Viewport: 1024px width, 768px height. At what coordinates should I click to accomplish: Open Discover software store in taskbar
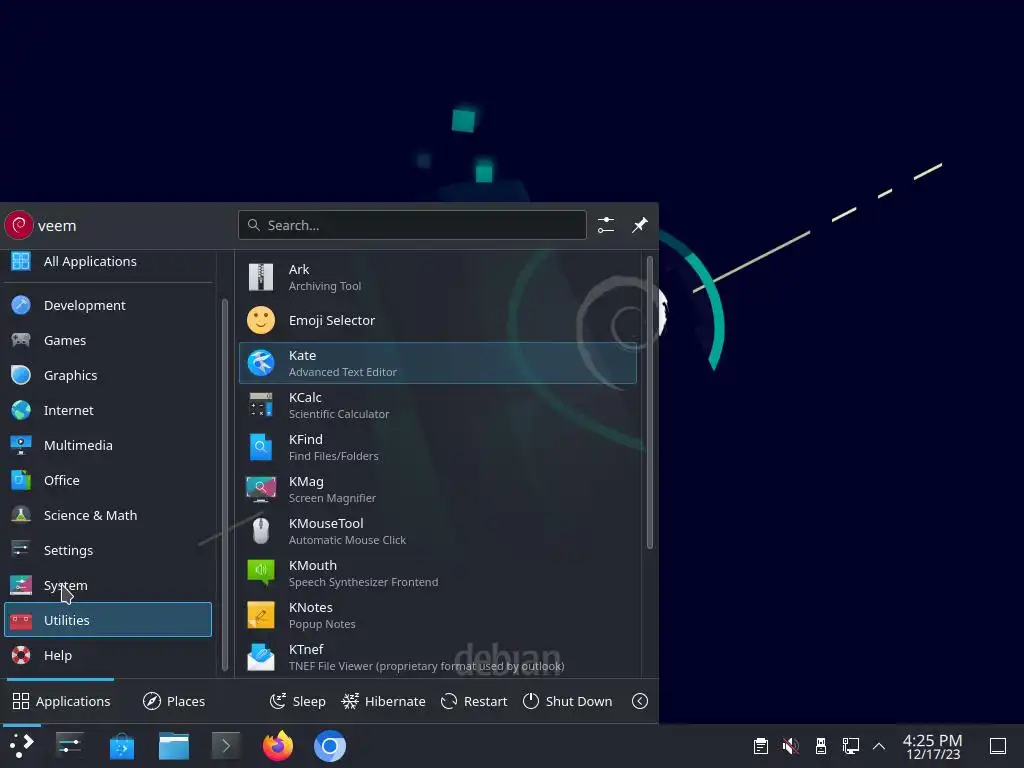[121, 746]
